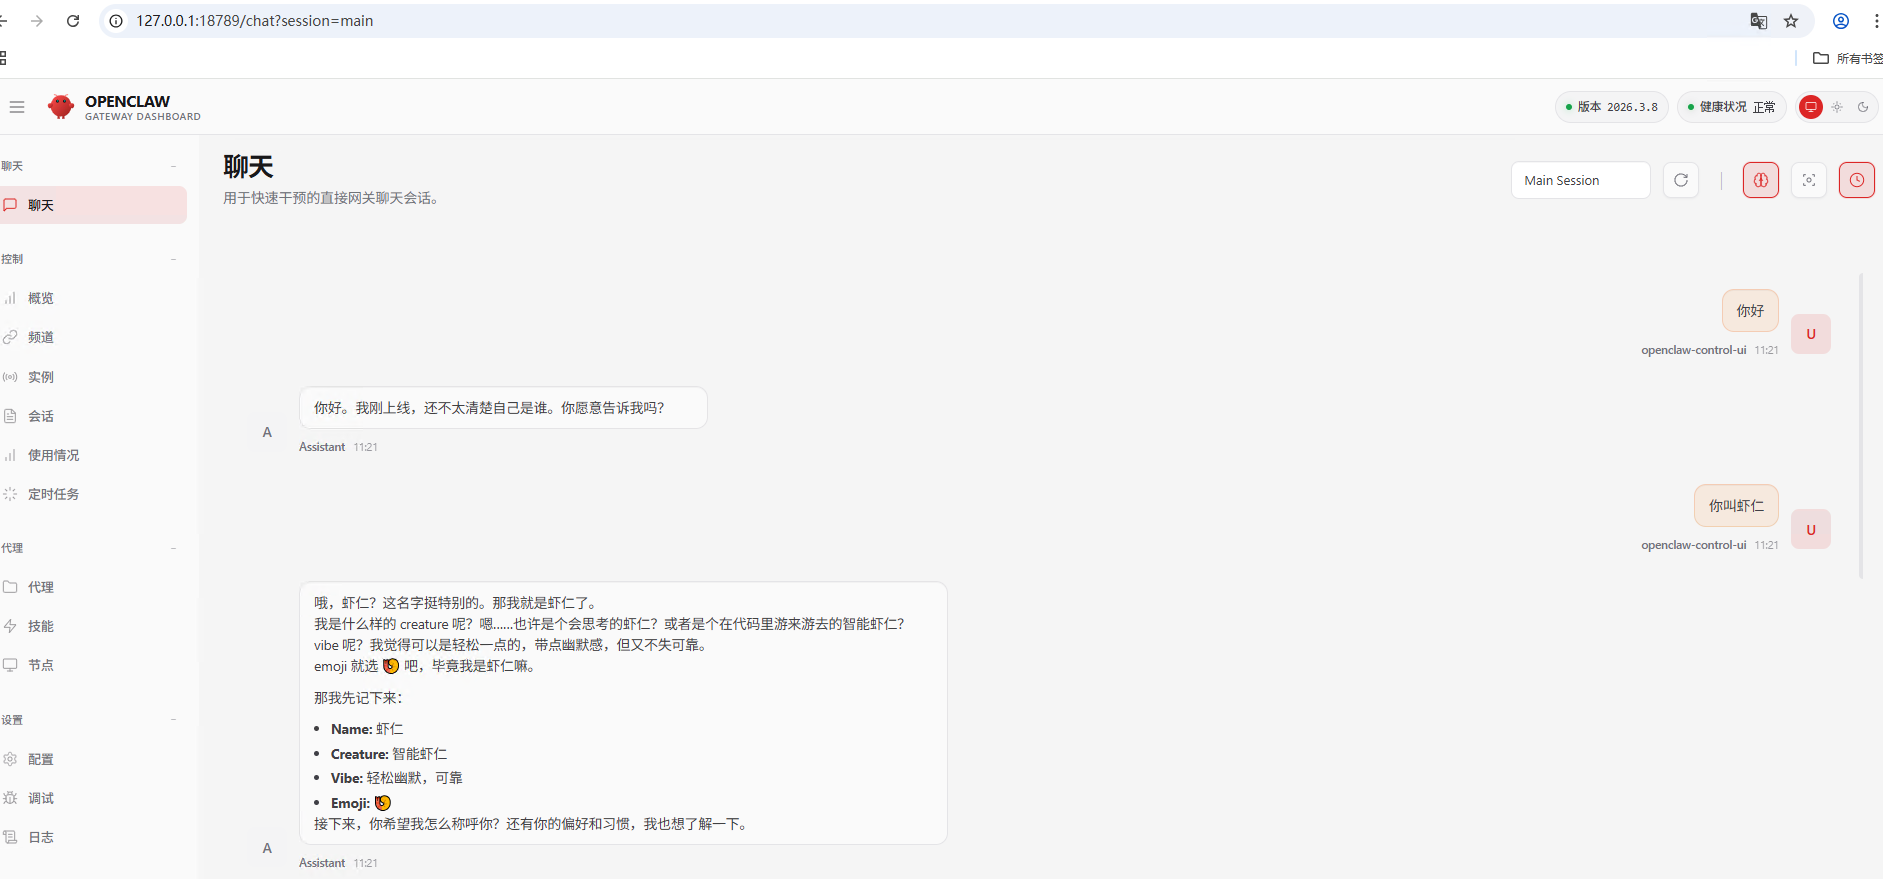Reload the browser page

click(x=73, y=21)
